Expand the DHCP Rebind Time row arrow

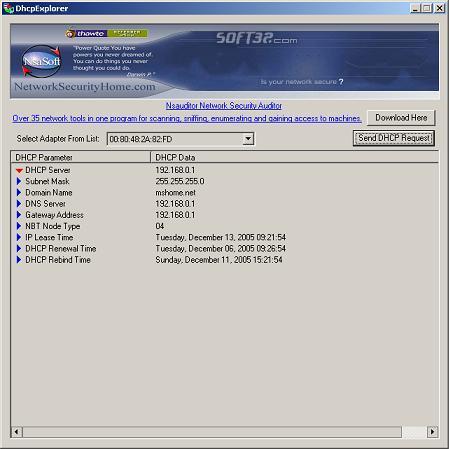pos(19,260)
